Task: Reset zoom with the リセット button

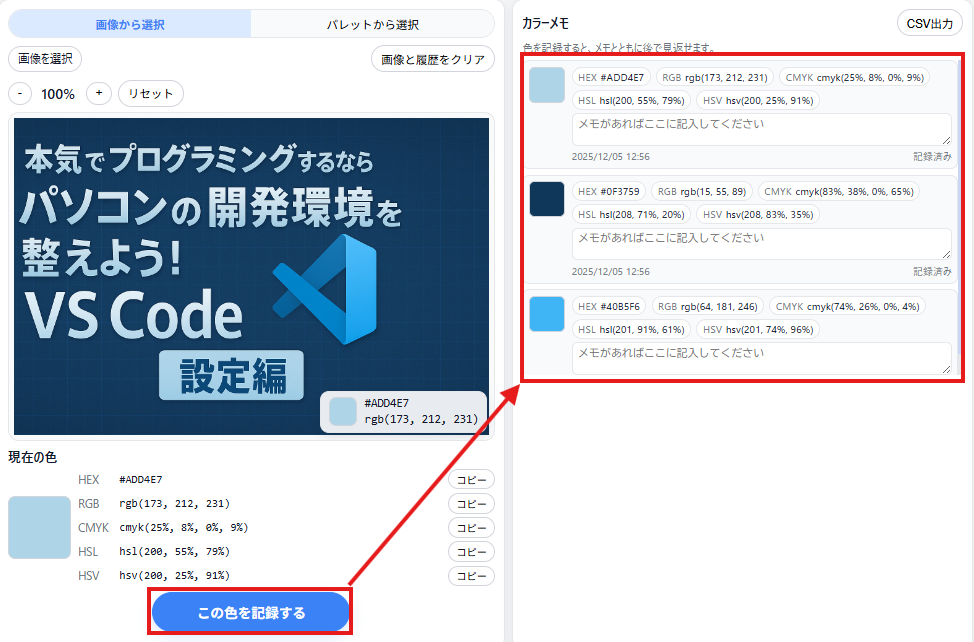Action: pyautogui.click(x=151, y=94)
